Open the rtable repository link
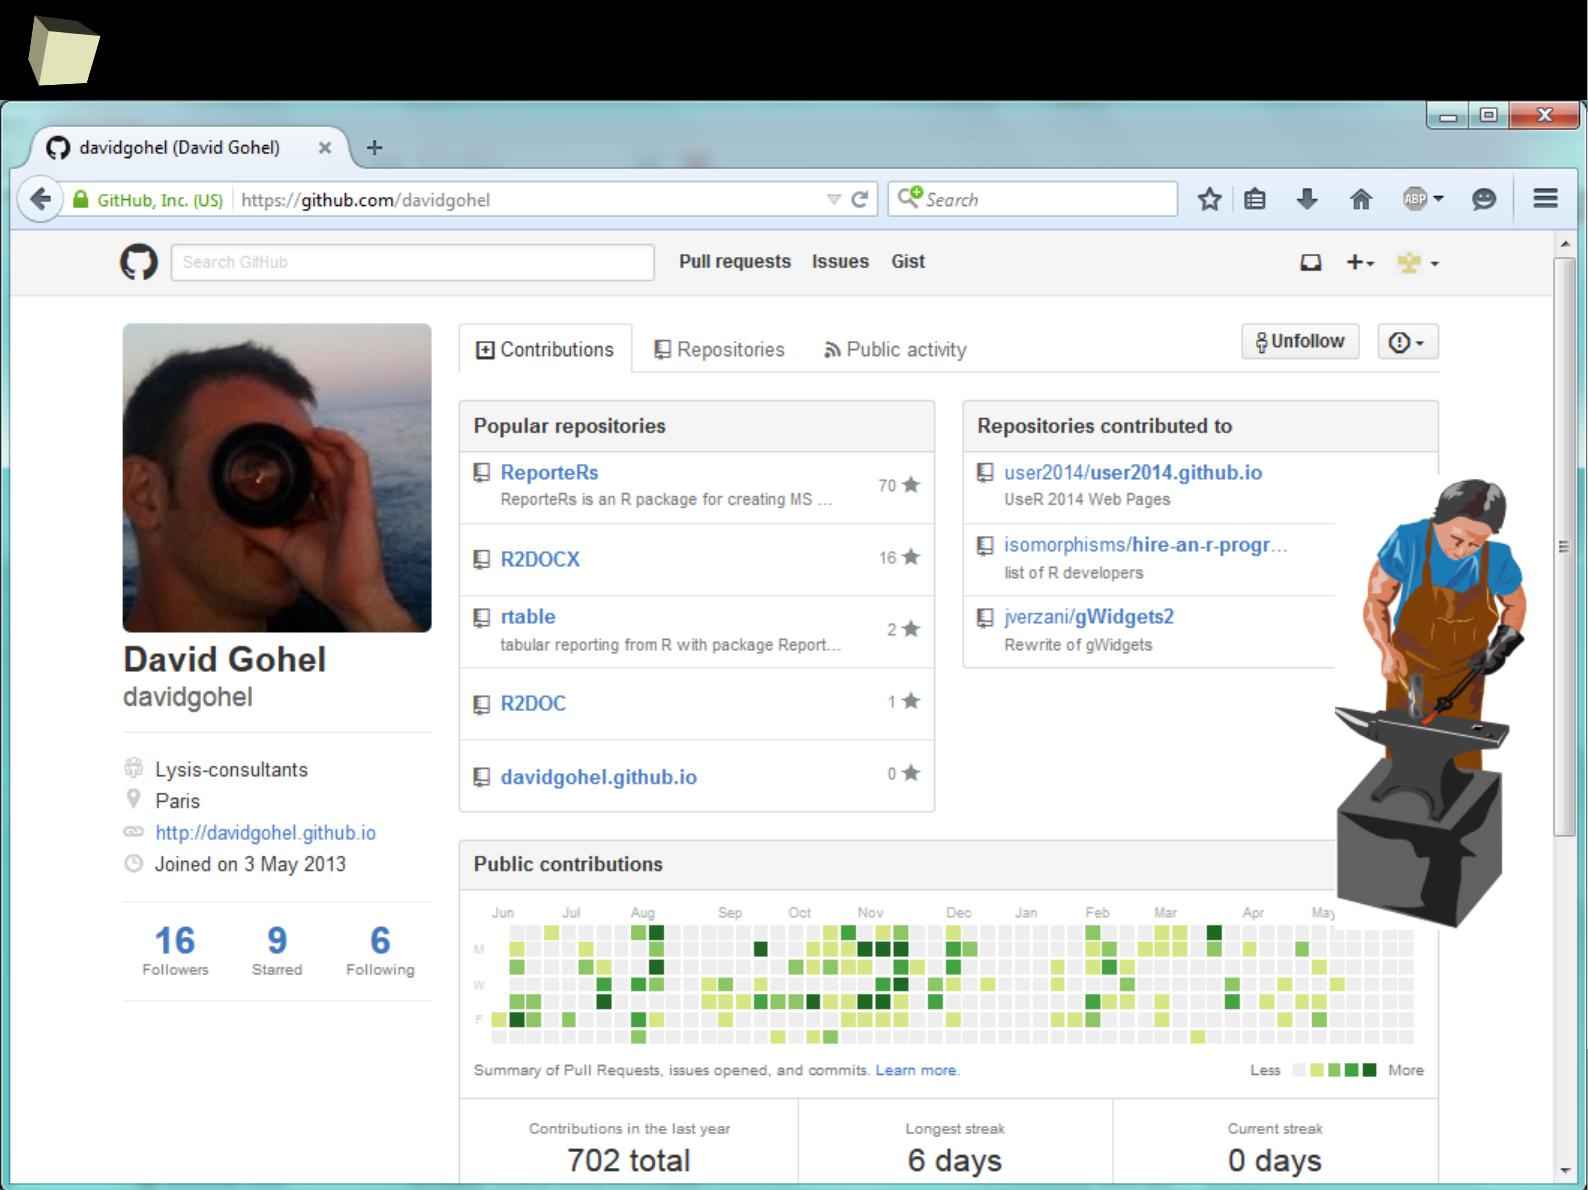Screen dimensions: 1588x1190 [528, 616]
